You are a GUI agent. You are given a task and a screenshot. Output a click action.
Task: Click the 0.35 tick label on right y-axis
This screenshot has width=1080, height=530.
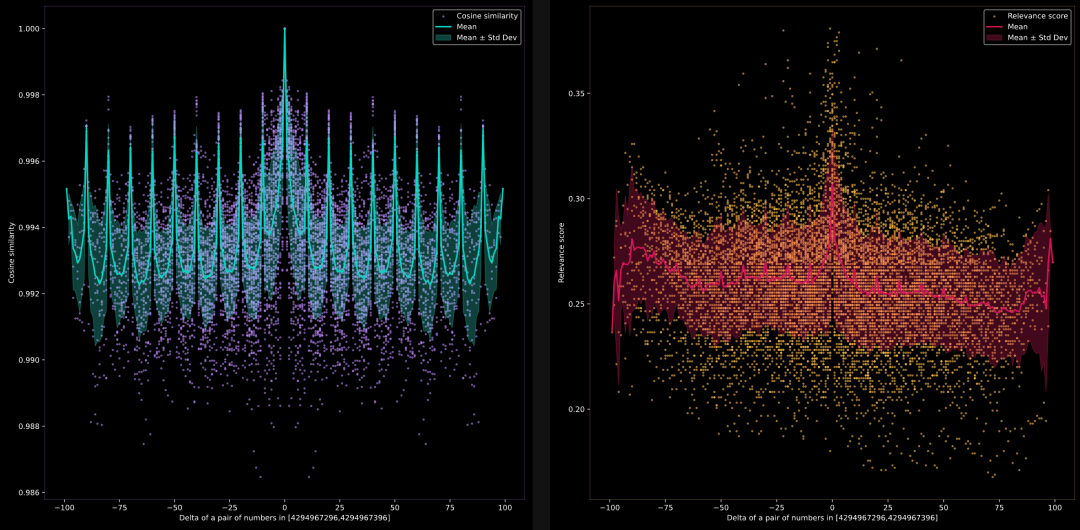[577, 94]
